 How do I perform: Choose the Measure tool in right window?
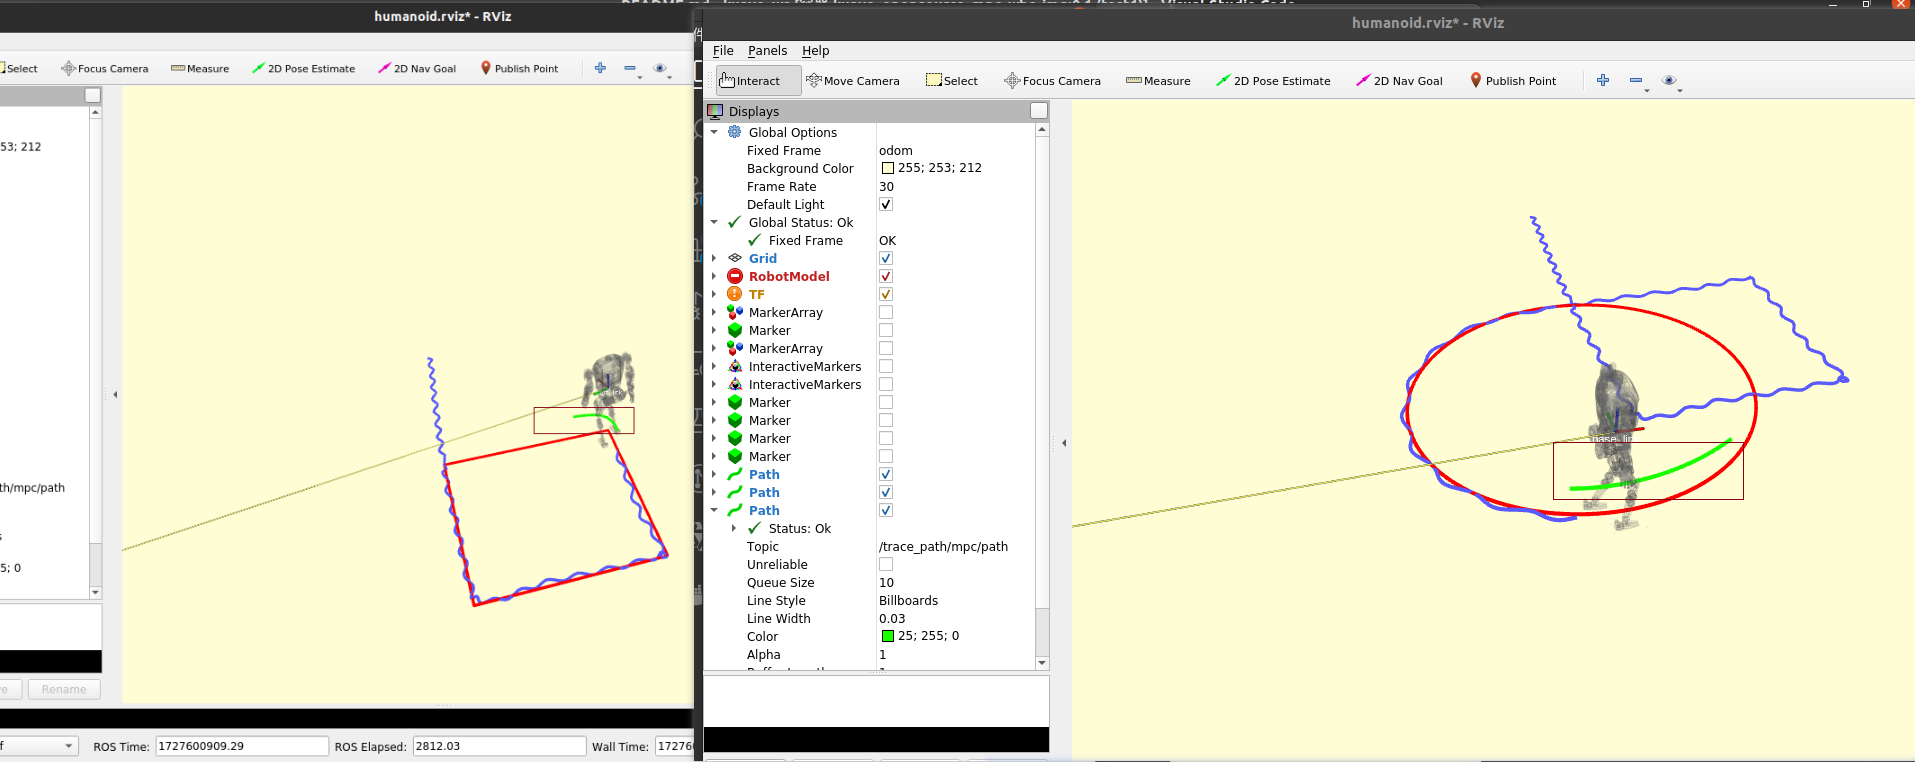coord(1158,81)
